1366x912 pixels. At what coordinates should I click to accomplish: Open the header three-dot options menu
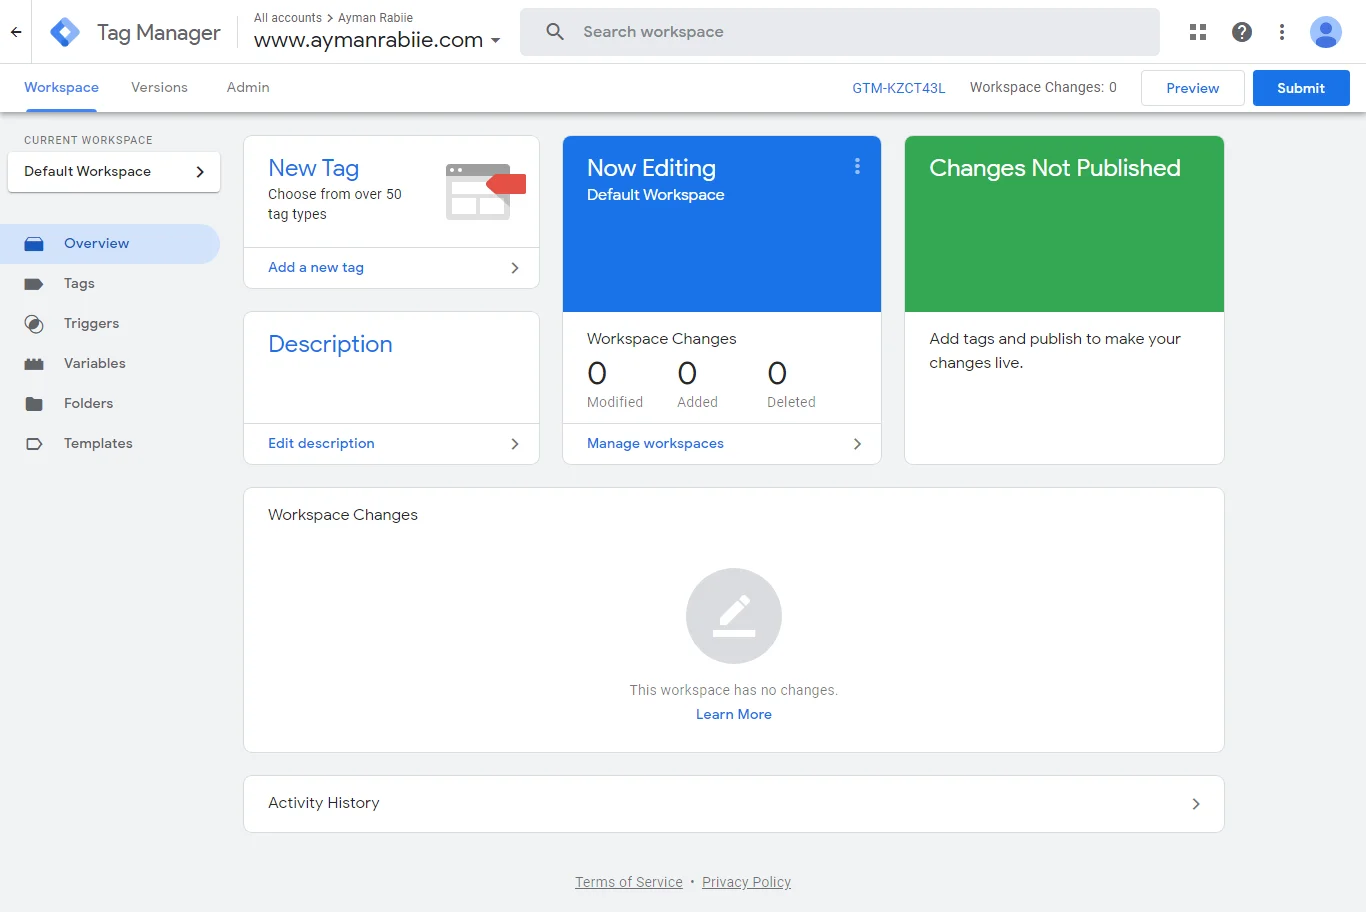(1281, 32)
